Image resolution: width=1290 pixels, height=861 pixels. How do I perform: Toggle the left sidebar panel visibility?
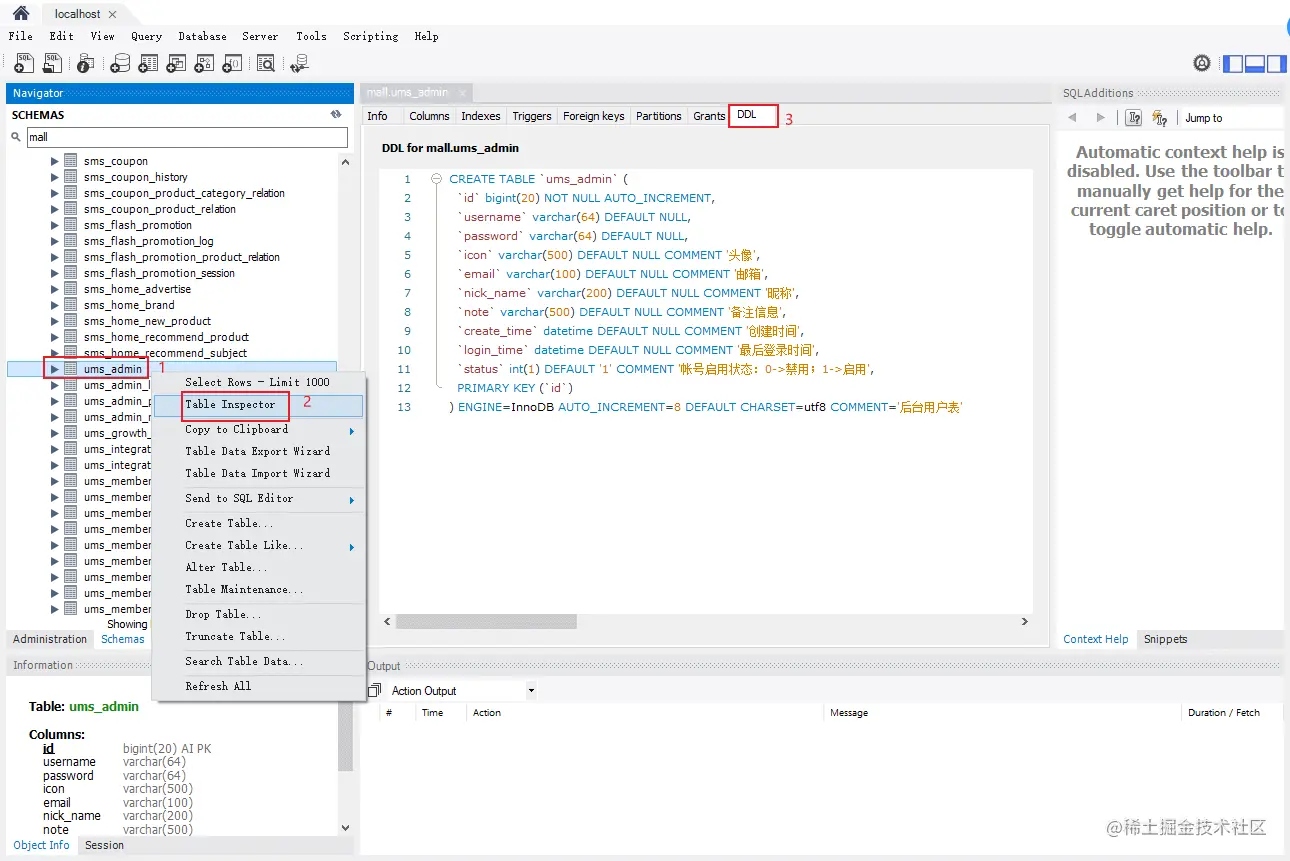point(1234,63)
